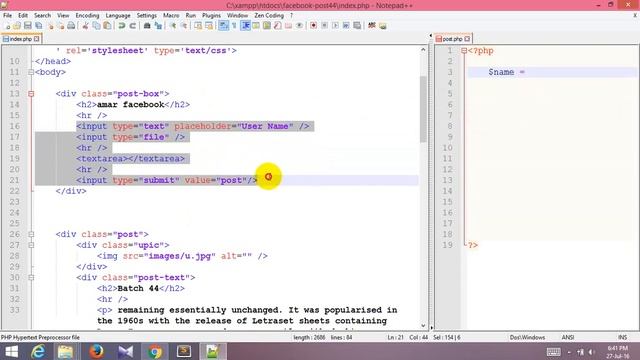640x360 pixels.
Task: Undo the last edit via toolbar
Action: click(122, 26)
